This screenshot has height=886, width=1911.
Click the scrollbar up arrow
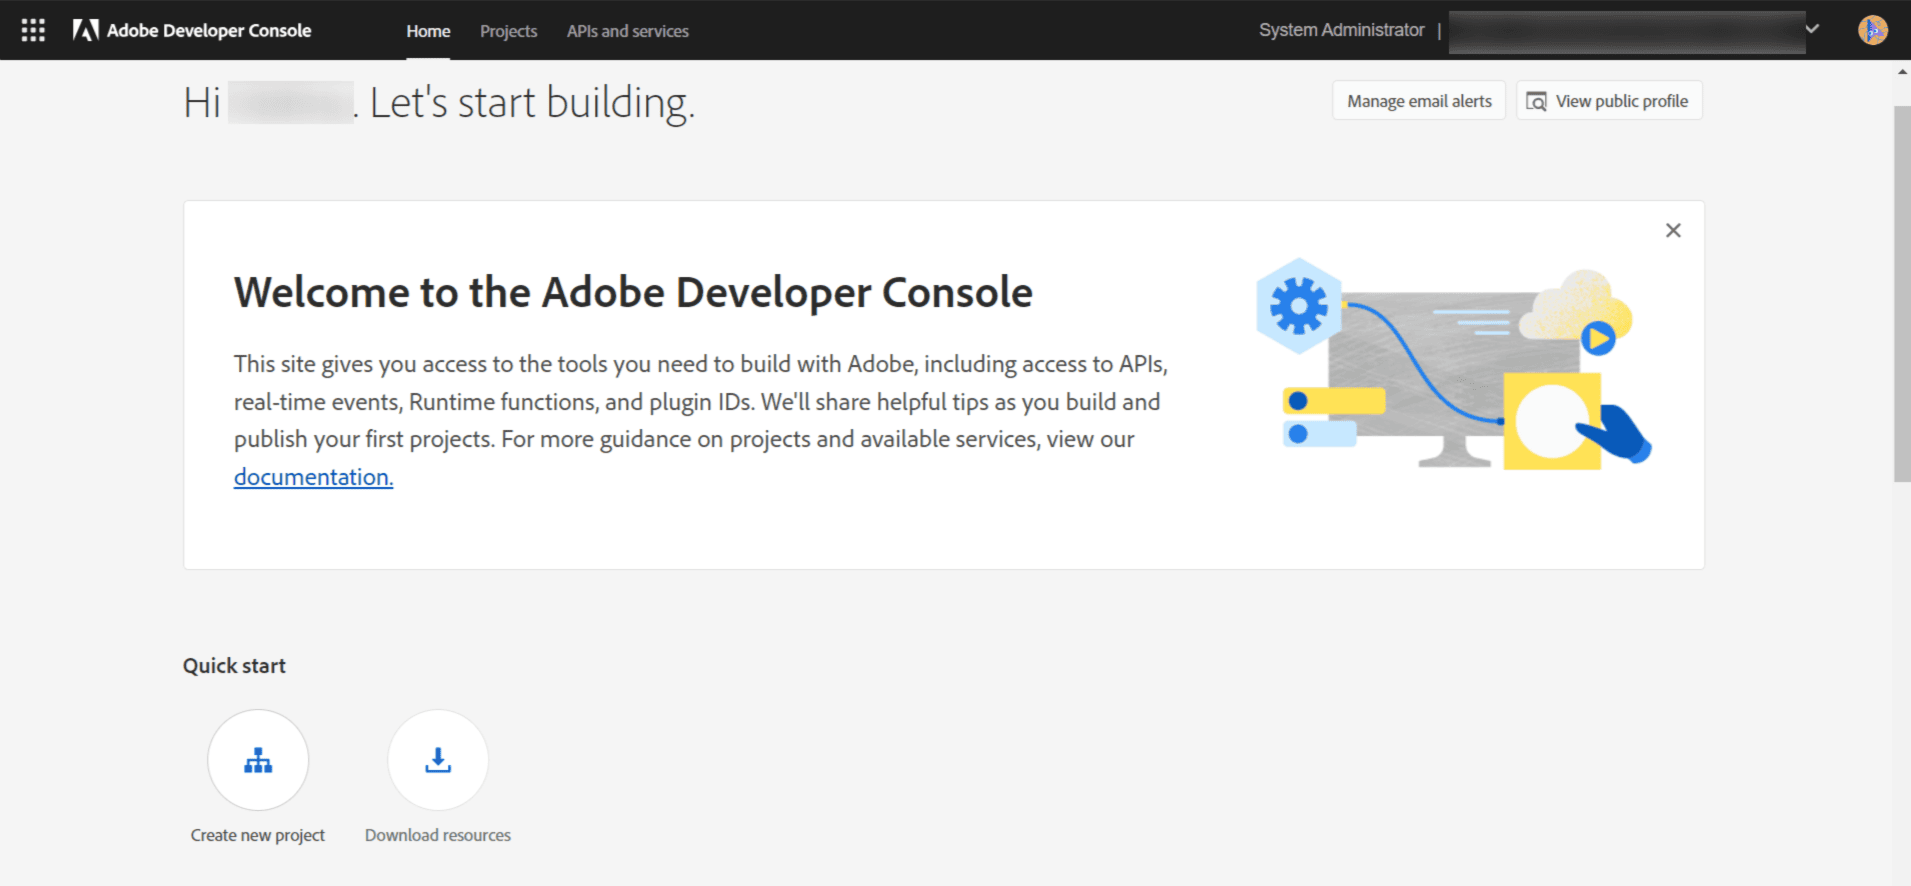pyautogui.click(x=1902, y=72)
